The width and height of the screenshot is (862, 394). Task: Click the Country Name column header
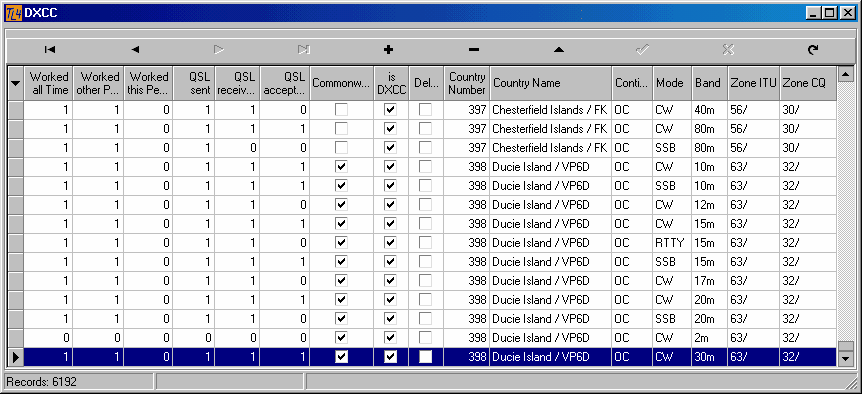coord(551,83)
